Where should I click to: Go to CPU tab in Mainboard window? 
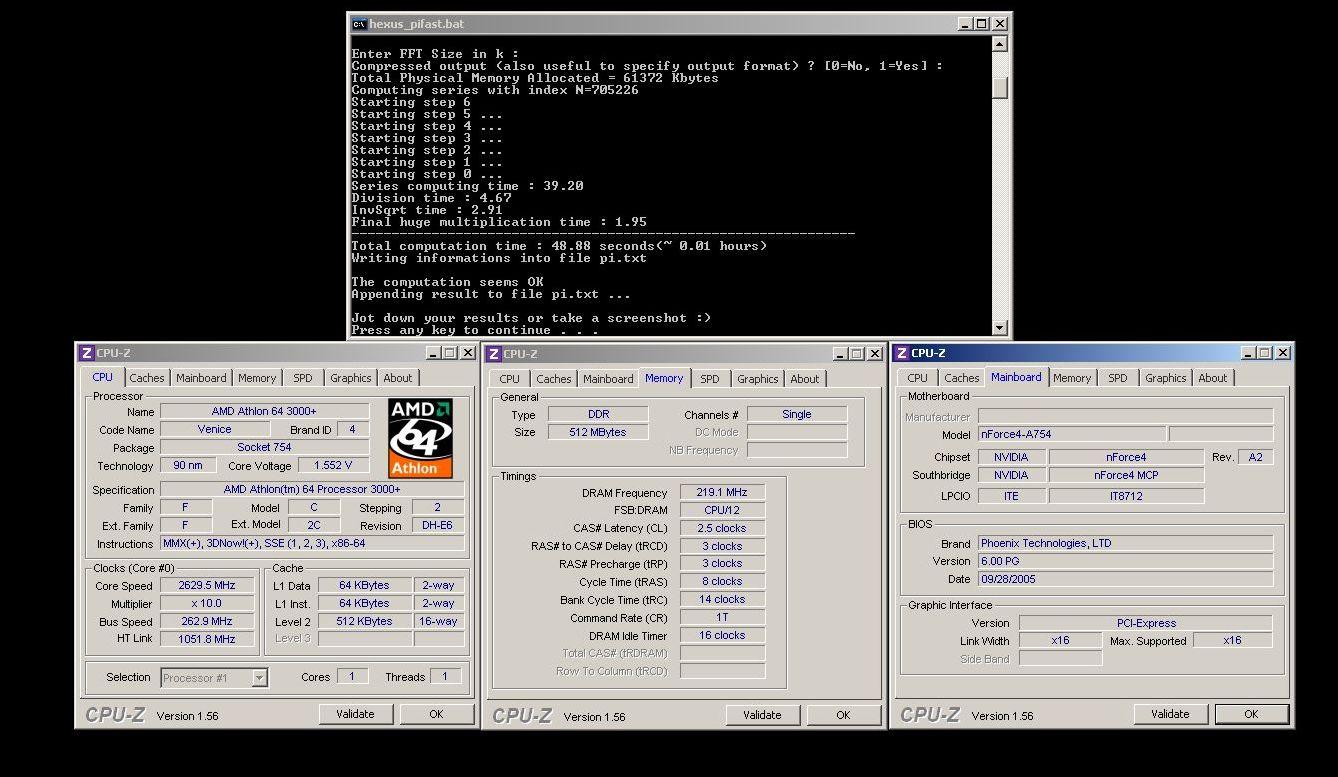click(918, 378)
